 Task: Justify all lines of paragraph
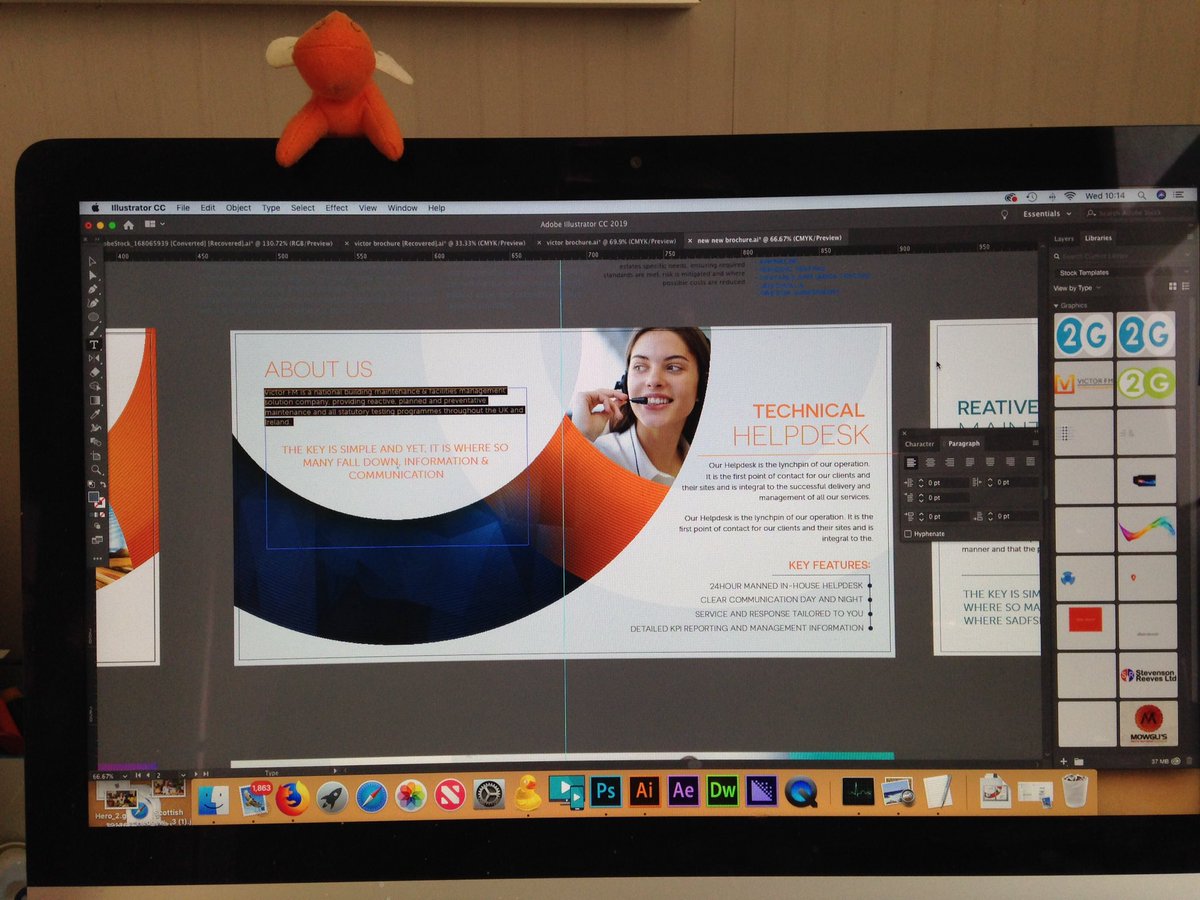point(1029,462)
